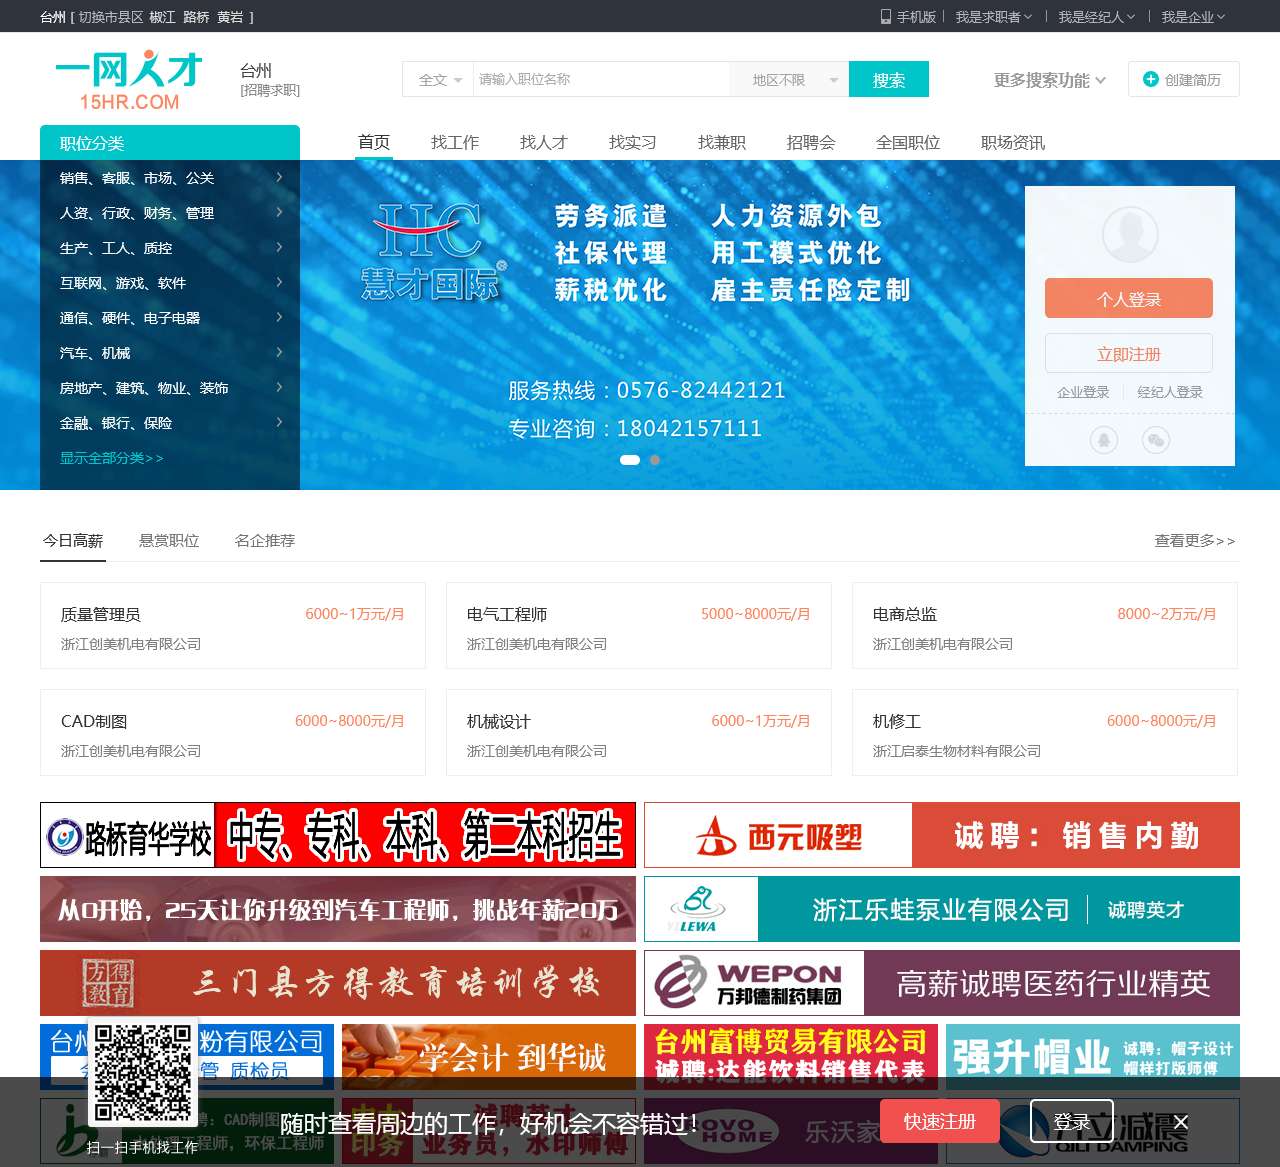
Task: Expand the 汽车、机械 category
Action: (x=170, y=353)
